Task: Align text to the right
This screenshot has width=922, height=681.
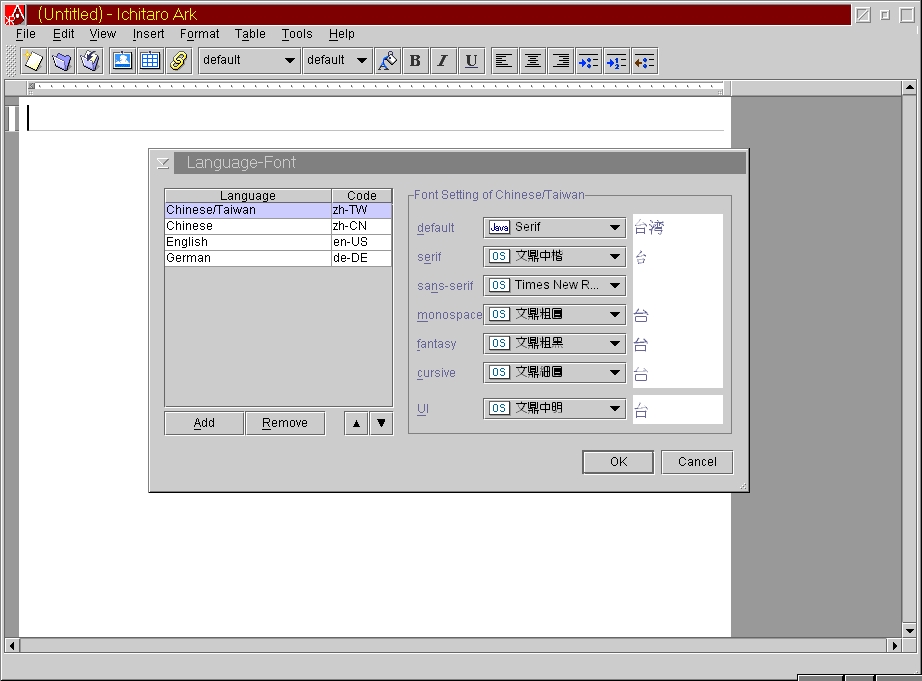Action: (561, 61)
